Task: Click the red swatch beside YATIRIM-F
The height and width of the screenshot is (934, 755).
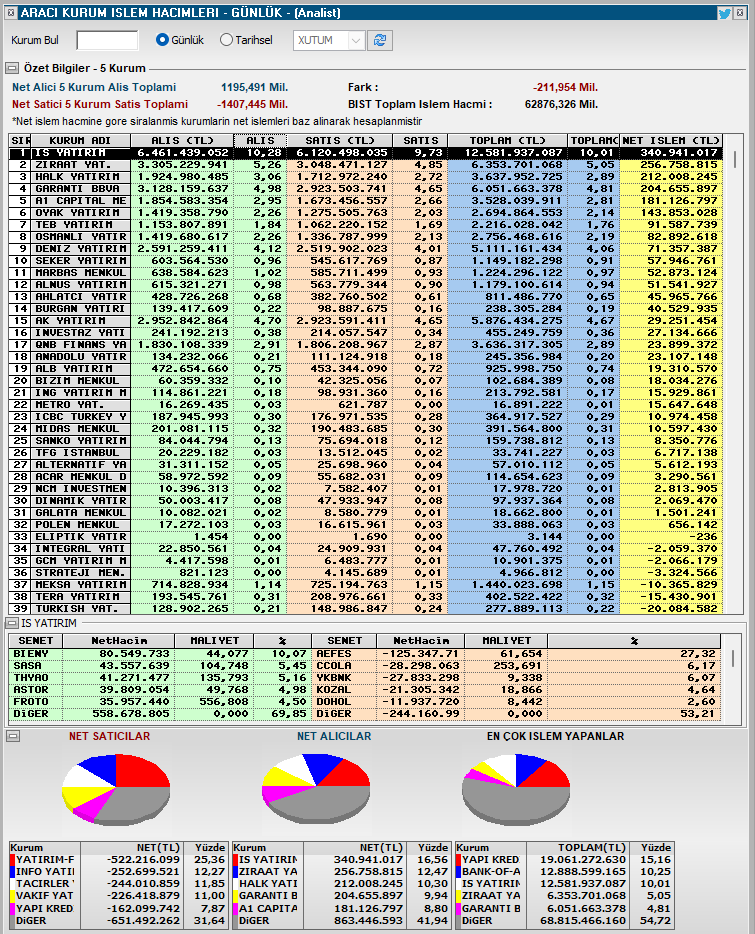Action: coord(13,860)
